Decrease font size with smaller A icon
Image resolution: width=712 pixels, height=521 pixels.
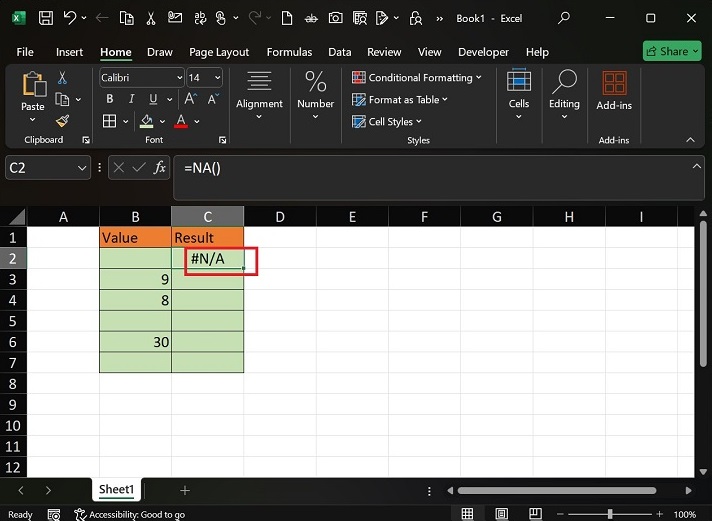click(x=213, y=99)
